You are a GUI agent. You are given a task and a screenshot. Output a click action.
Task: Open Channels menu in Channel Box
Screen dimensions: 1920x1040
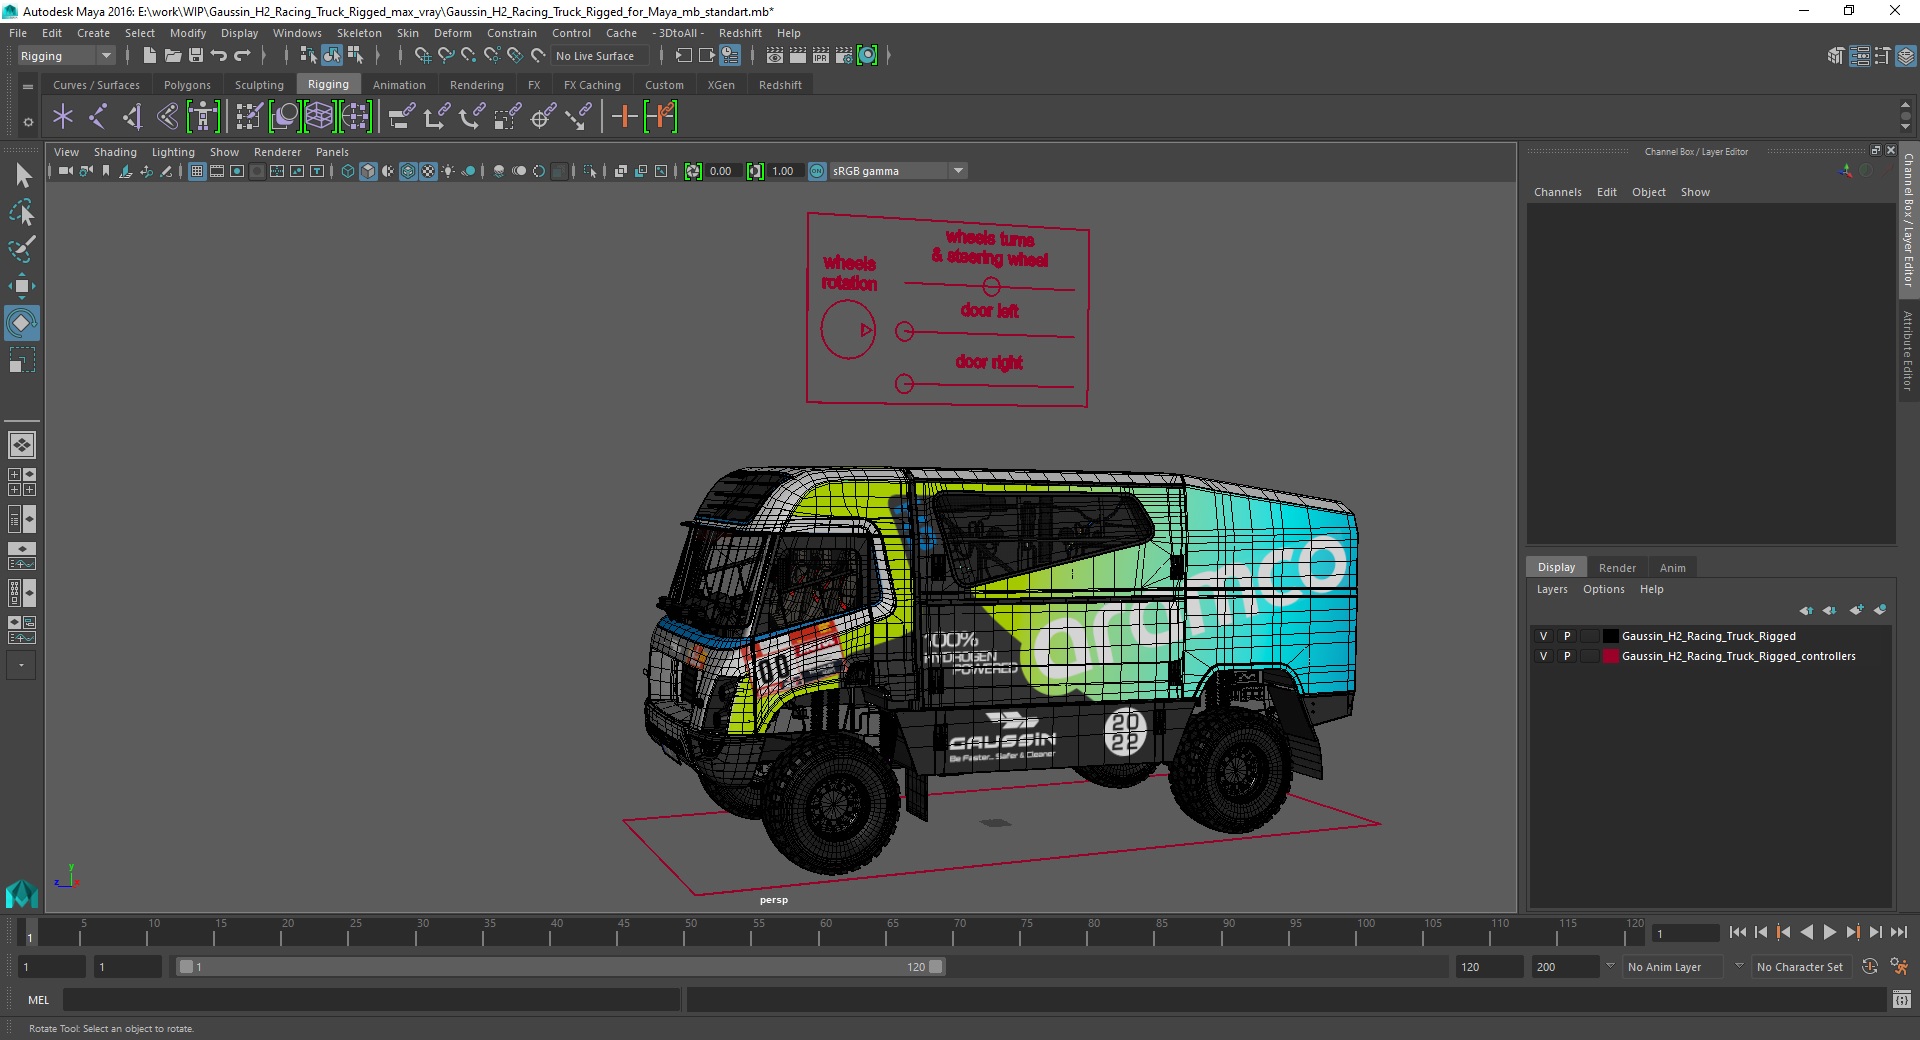tap(1557, 192)
